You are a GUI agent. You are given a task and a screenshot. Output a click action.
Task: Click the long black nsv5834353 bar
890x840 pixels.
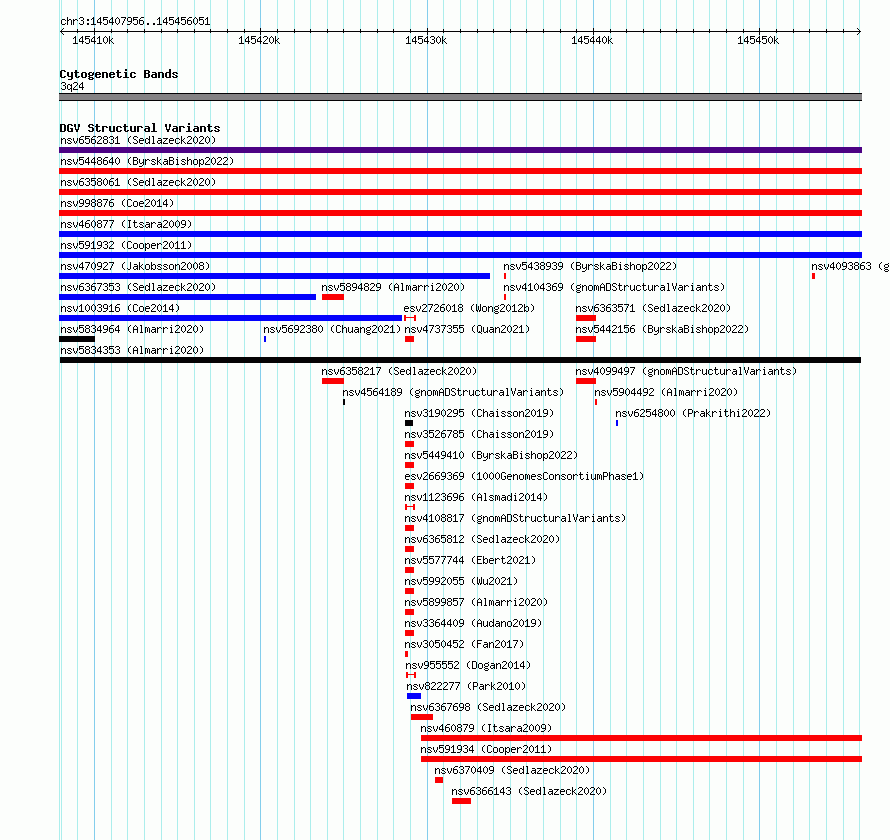click(460, 360)
